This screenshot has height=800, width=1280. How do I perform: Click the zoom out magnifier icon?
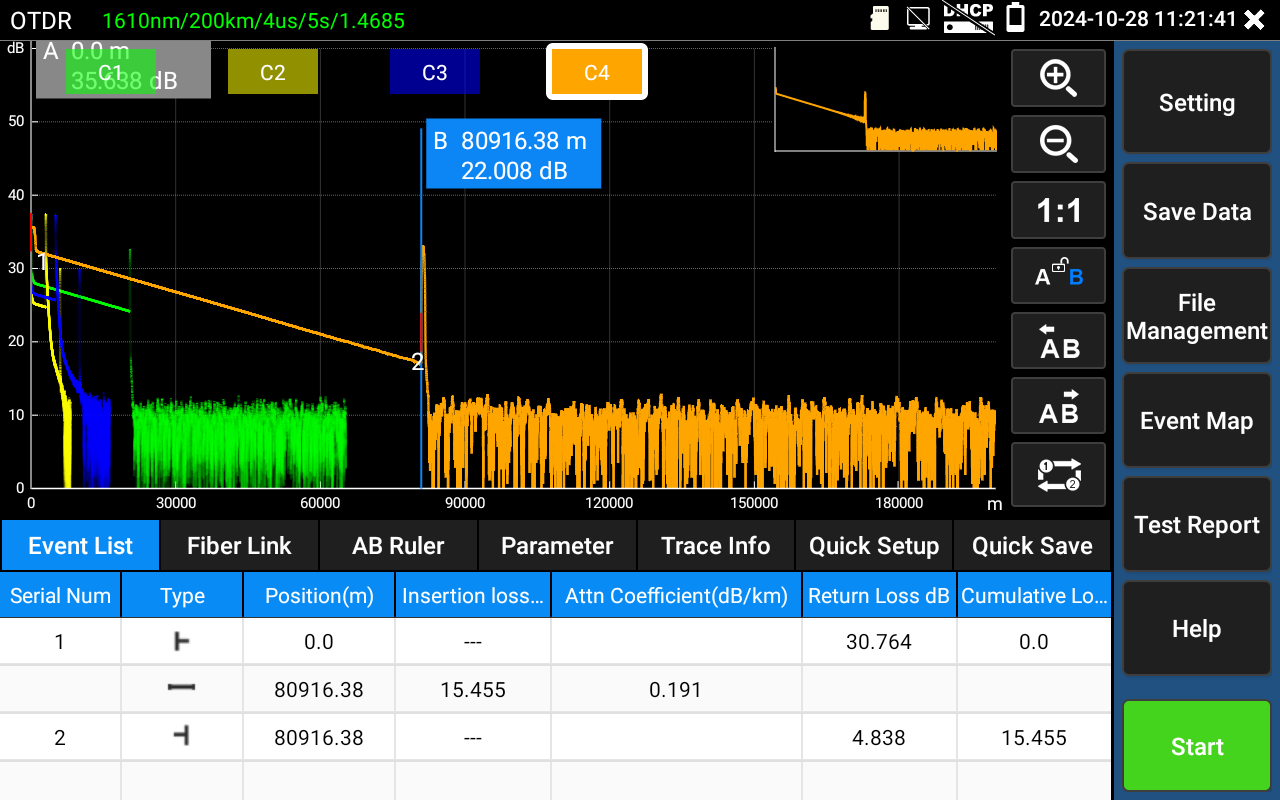point(1058,144)
